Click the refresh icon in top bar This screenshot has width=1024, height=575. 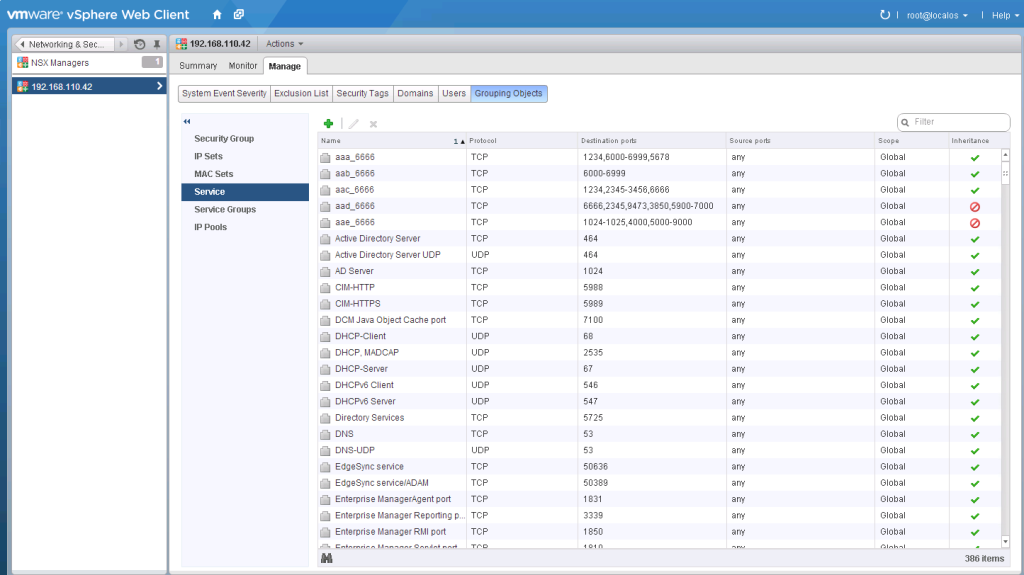pyautogui.click(x=885, y=14)
